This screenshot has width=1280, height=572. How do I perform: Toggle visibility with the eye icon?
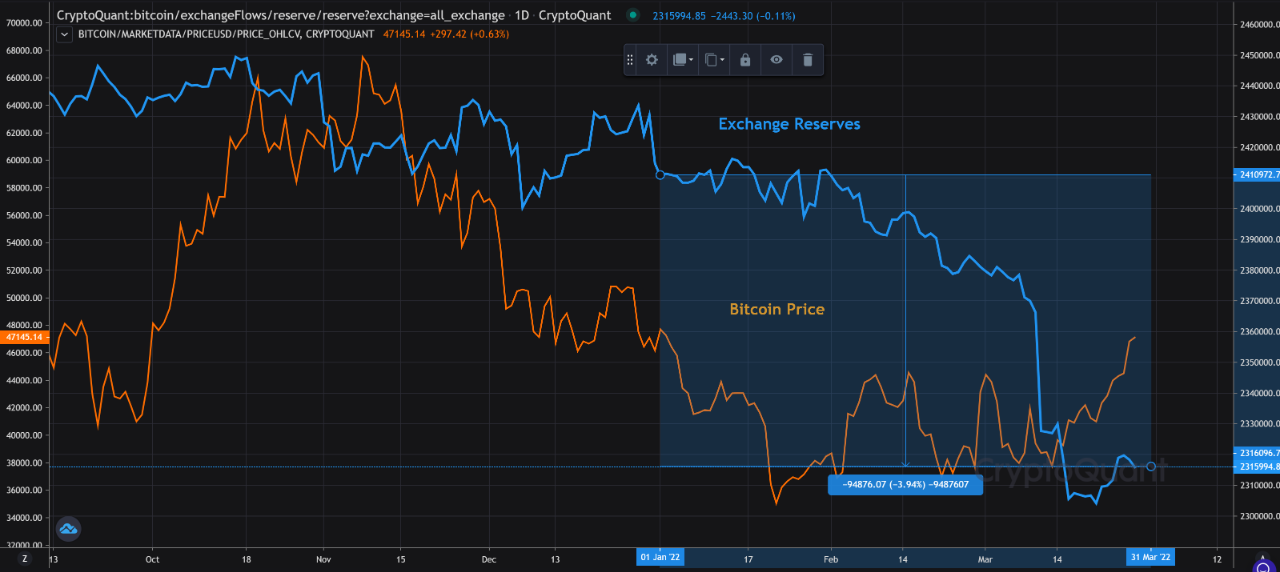pos(776,60)
